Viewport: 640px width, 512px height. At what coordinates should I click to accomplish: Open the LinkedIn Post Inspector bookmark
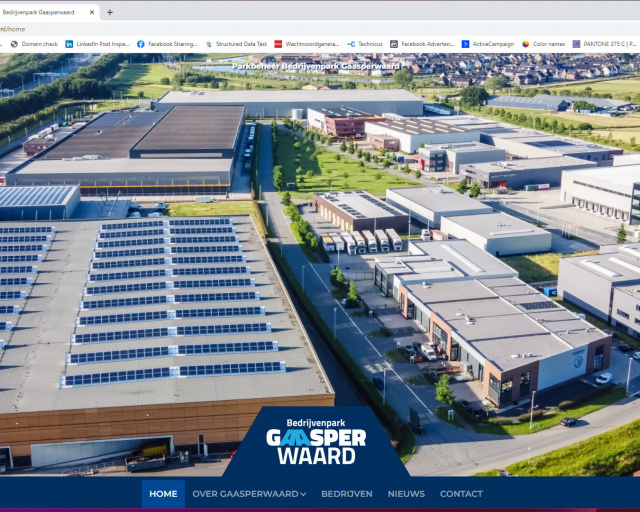tap(97, 44)
